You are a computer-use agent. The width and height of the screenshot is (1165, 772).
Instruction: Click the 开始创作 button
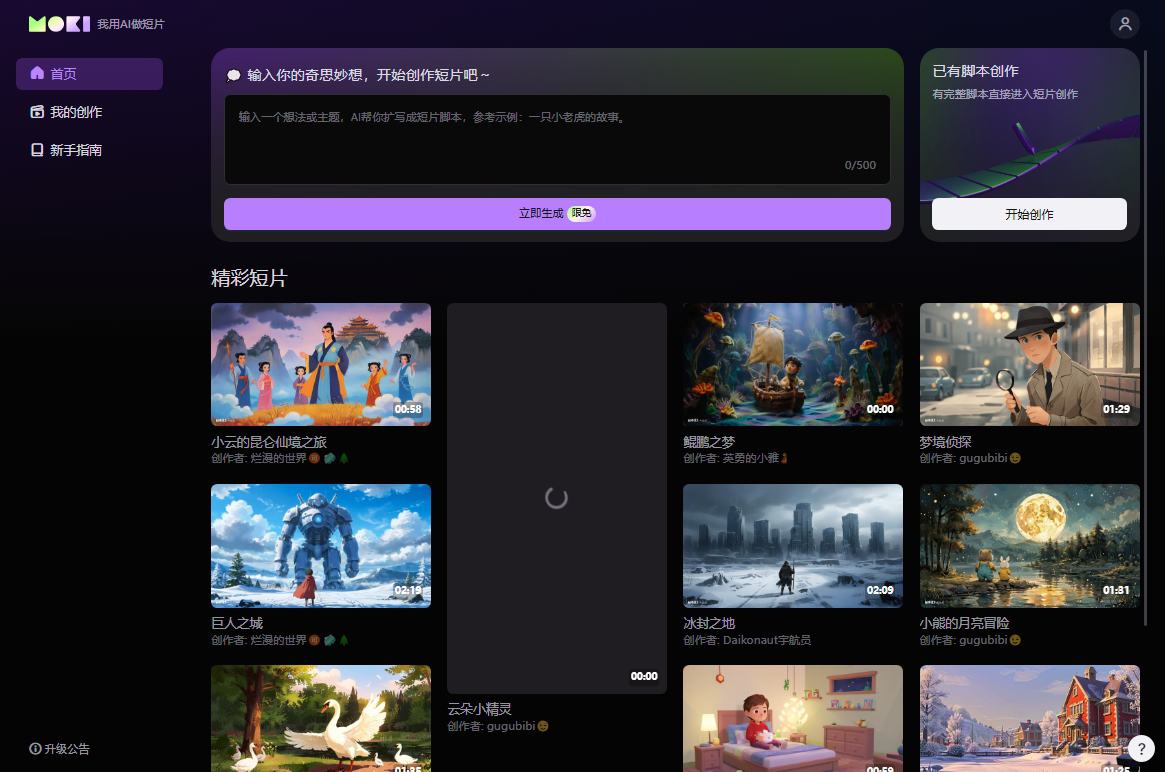[x=1029, y=214]
